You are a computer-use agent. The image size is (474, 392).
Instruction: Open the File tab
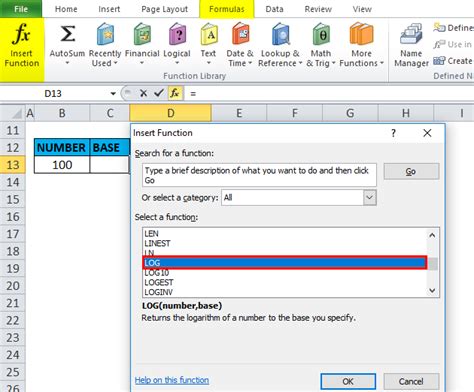click(21, 9)
